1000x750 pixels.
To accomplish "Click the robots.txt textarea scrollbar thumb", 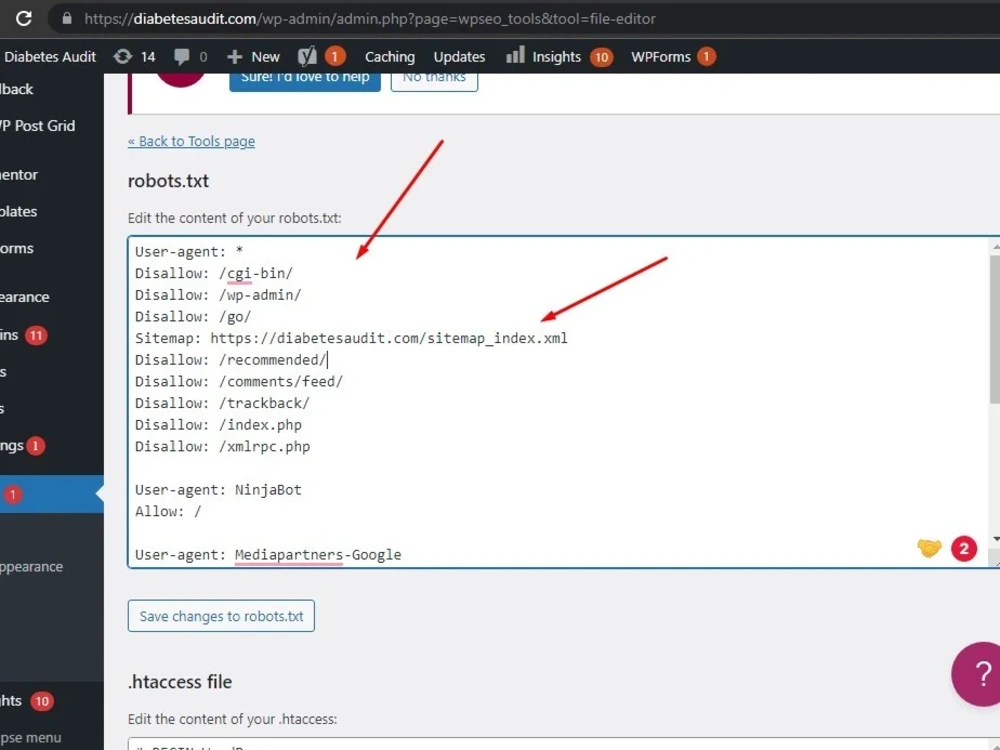I will 995,328.
